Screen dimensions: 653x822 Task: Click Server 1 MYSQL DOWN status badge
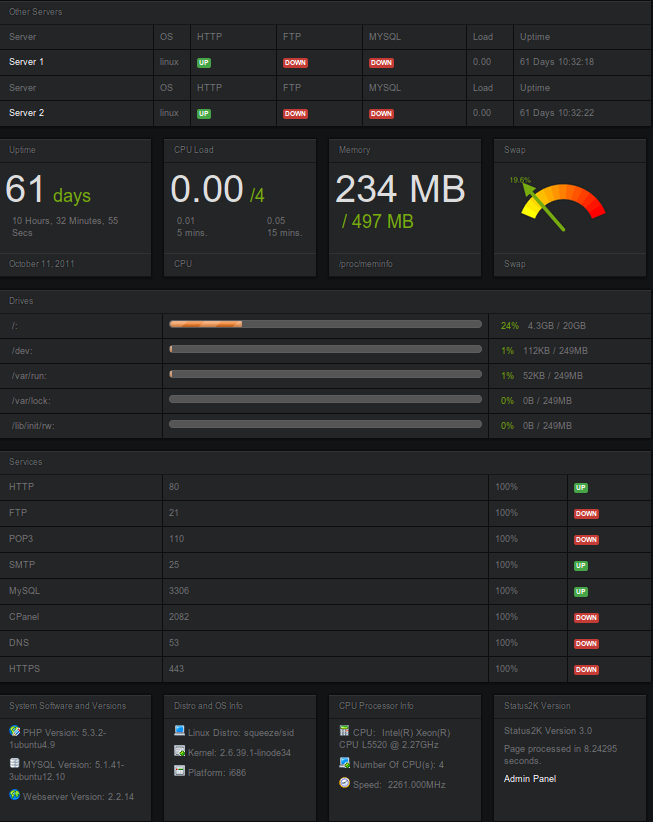tap(381, 62)
